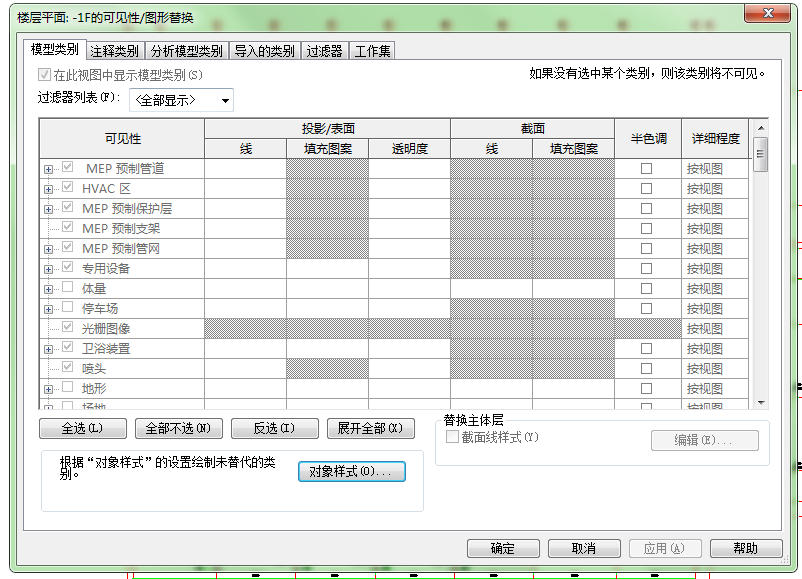
Task: Click 详细程度 cell for 光栅图像
Action: click(x=715, y=329)
